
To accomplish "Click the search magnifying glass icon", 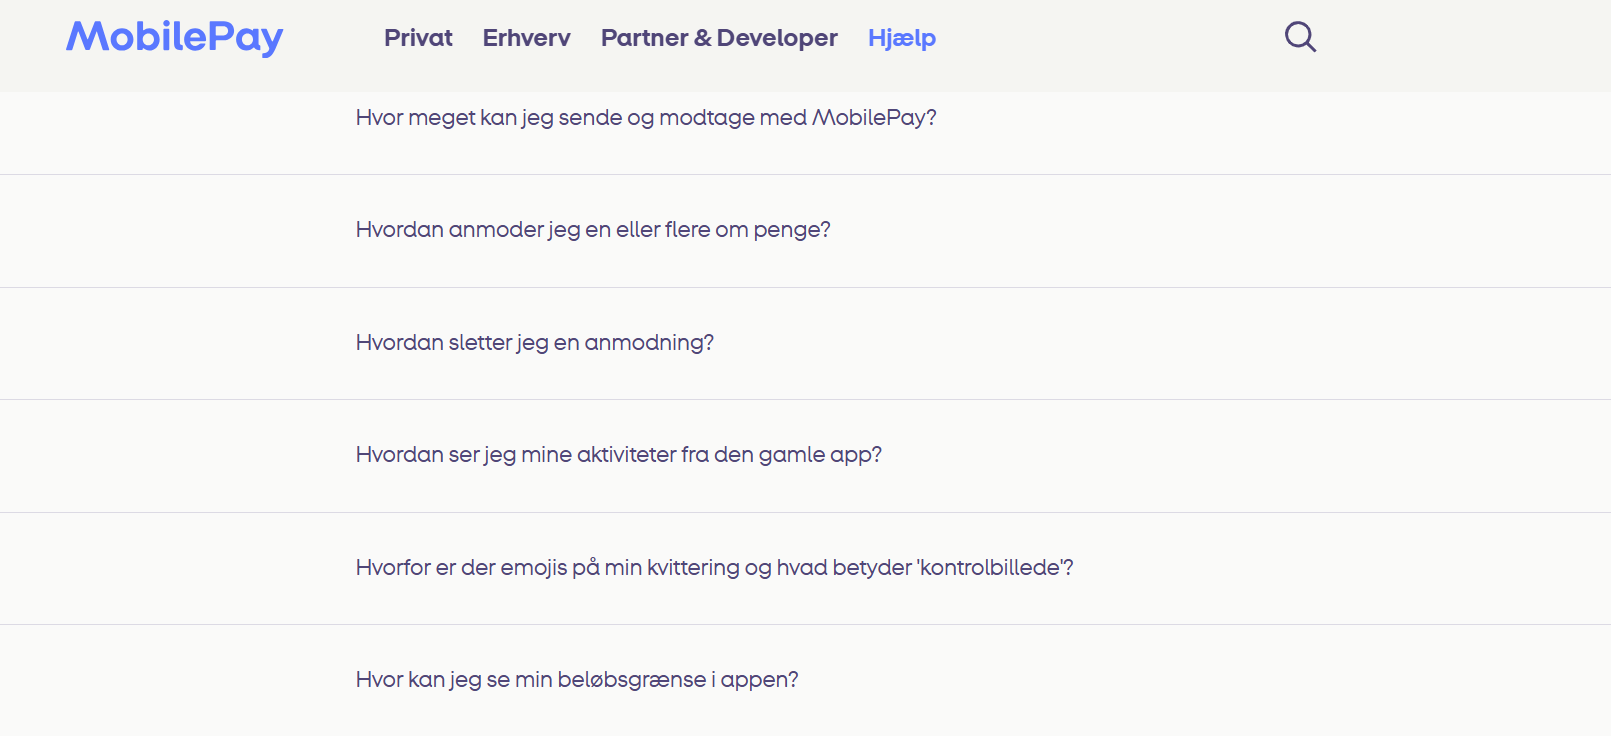I will coord(1300,37).
